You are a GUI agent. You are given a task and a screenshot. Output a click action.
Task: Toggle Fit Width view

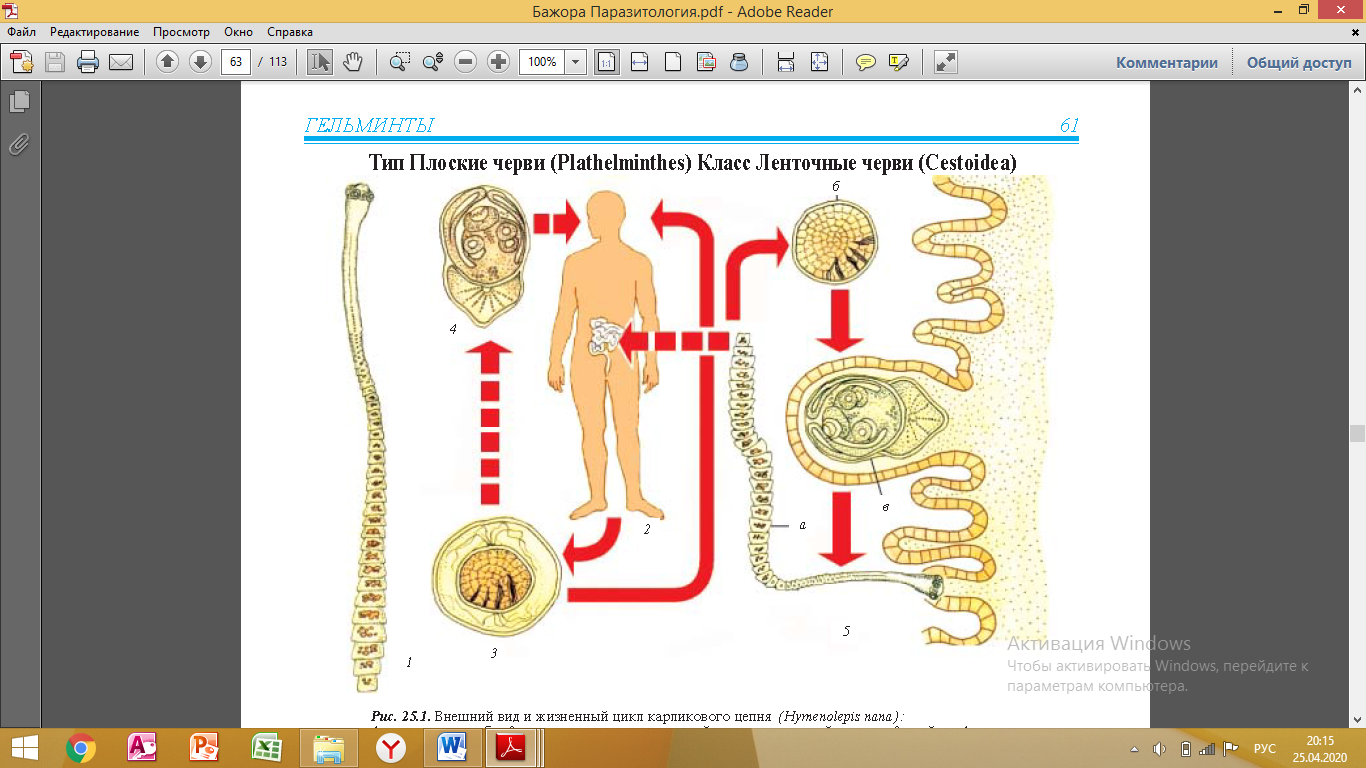click(x=640, y=62)
